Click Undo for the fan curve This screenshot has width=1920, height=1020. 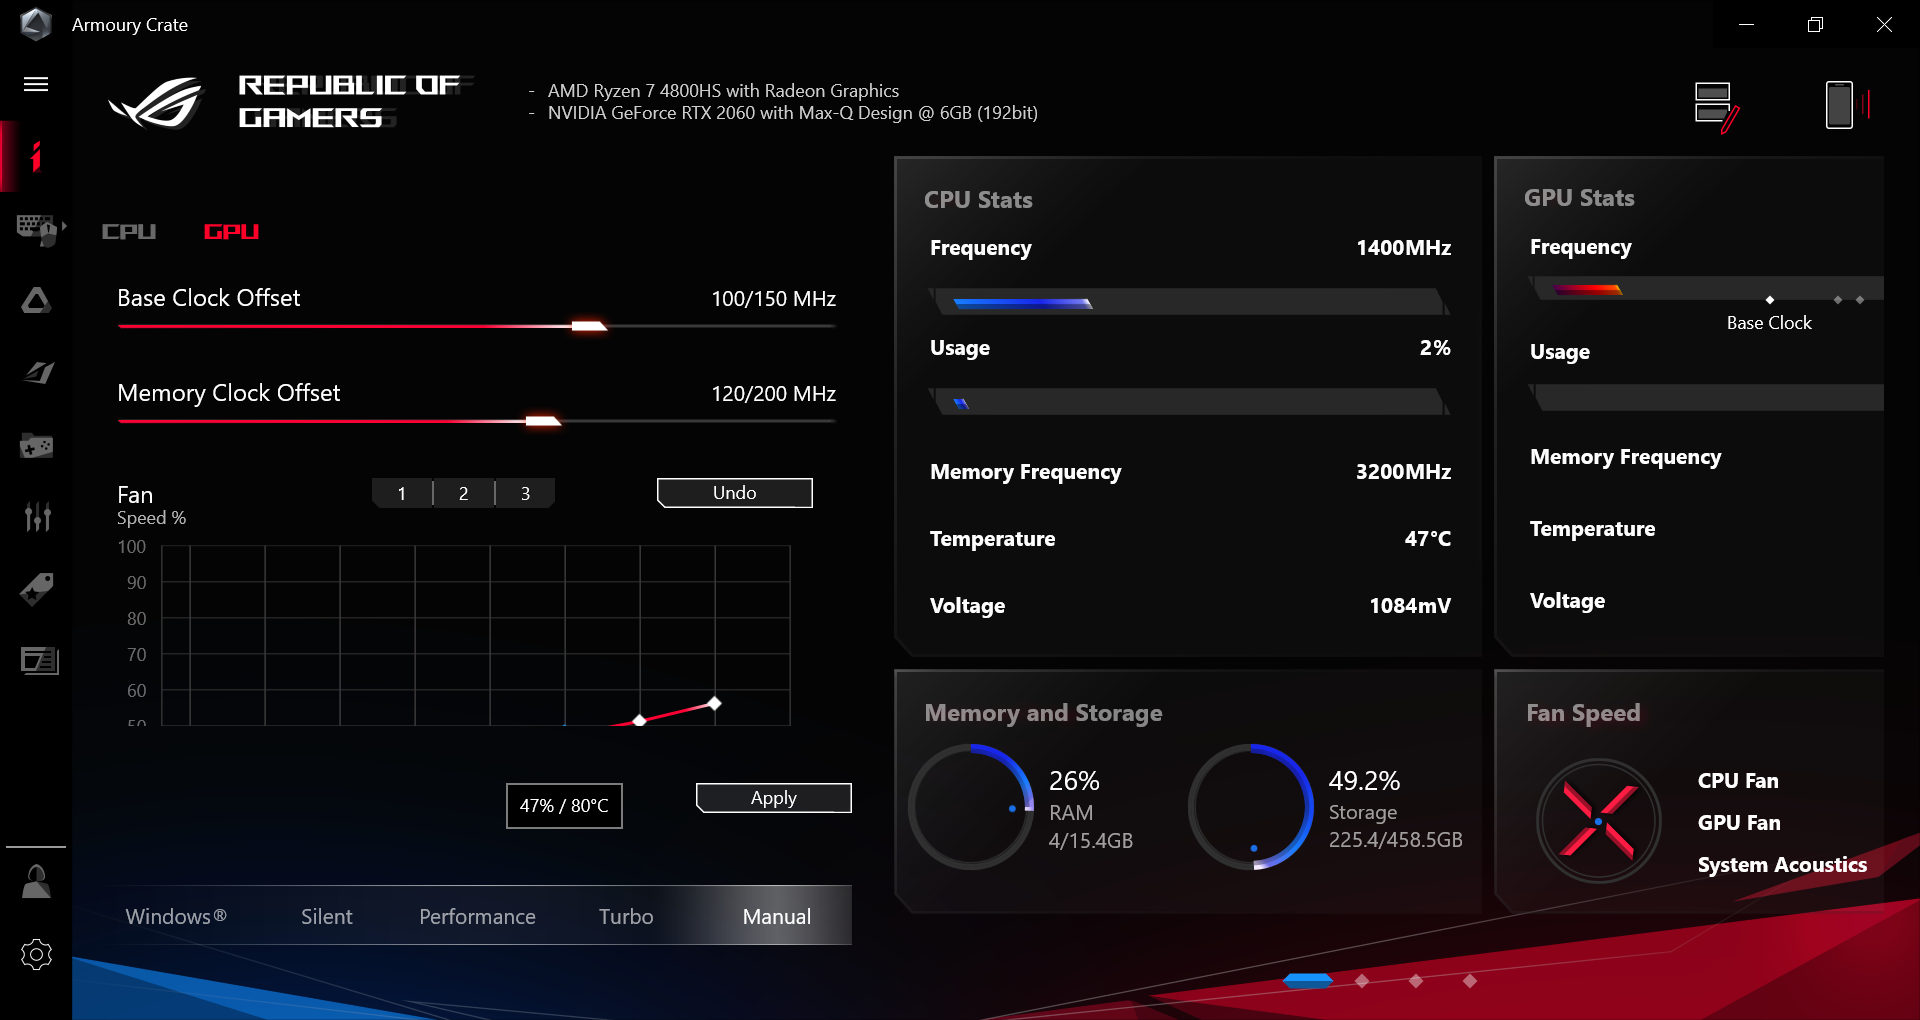734,493
